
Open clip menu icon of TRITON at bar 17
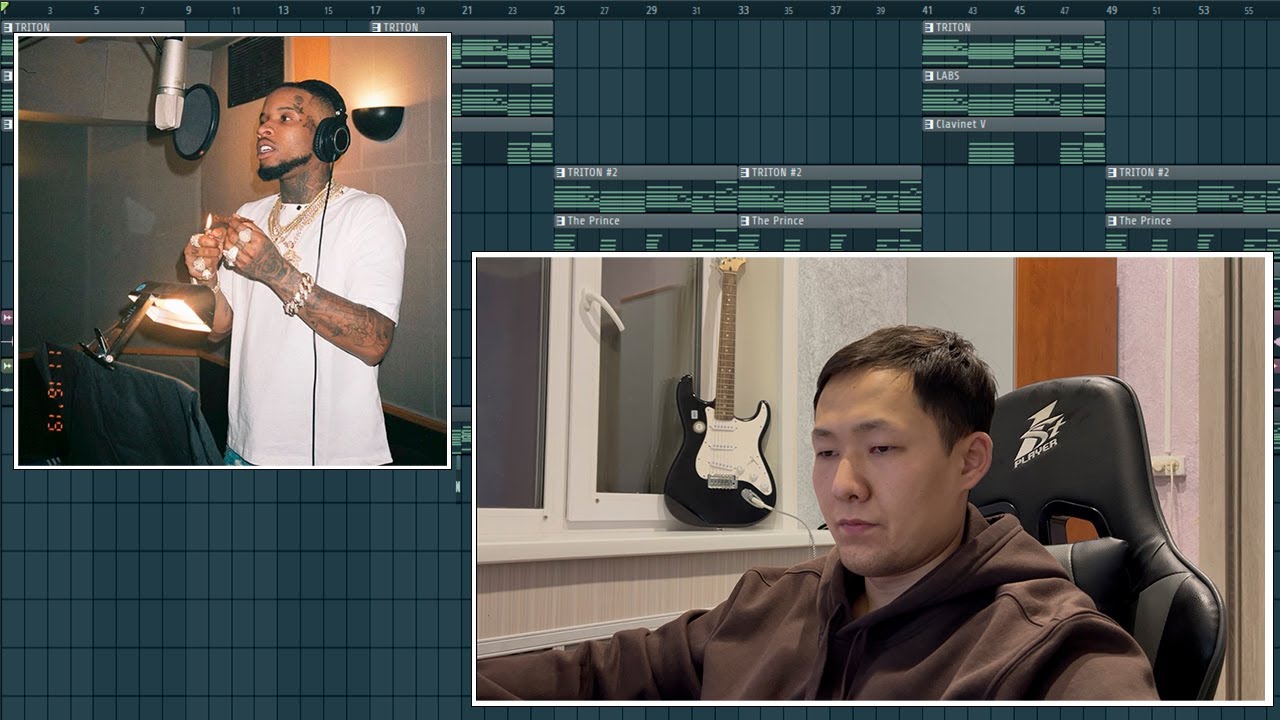(376, 27)
